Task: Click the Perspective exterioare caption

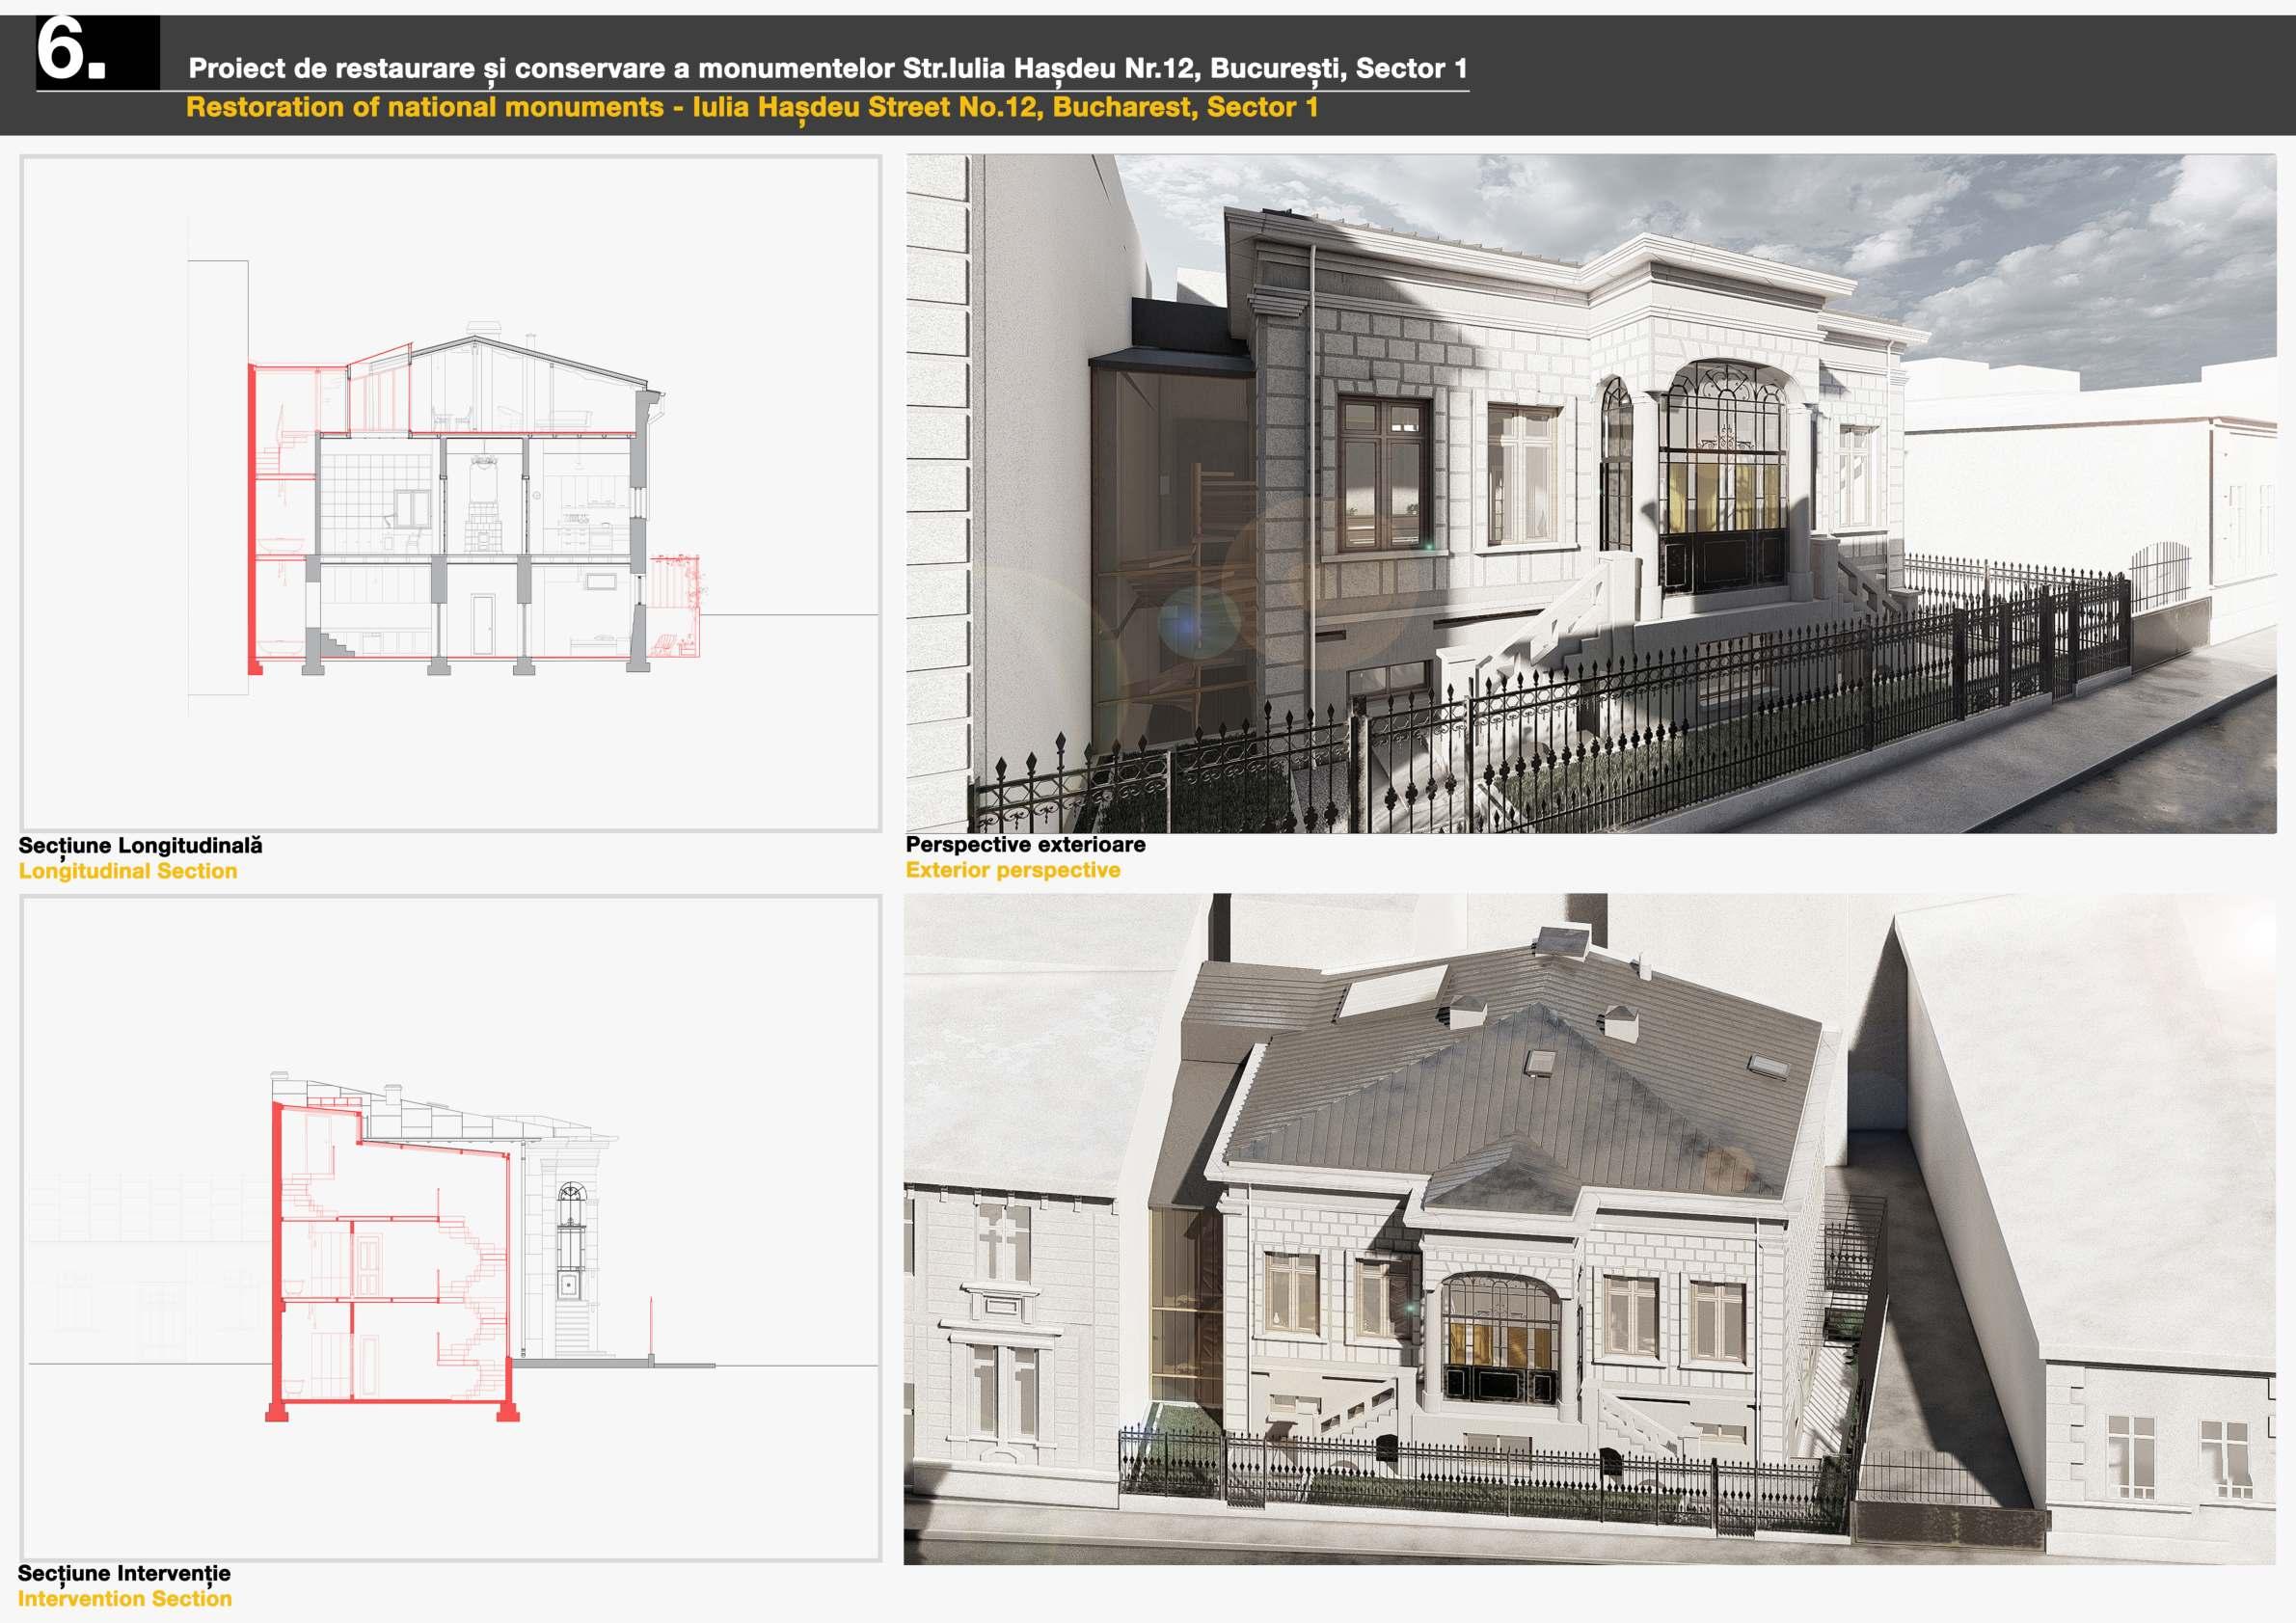Action: click(x=1025, y=844)
